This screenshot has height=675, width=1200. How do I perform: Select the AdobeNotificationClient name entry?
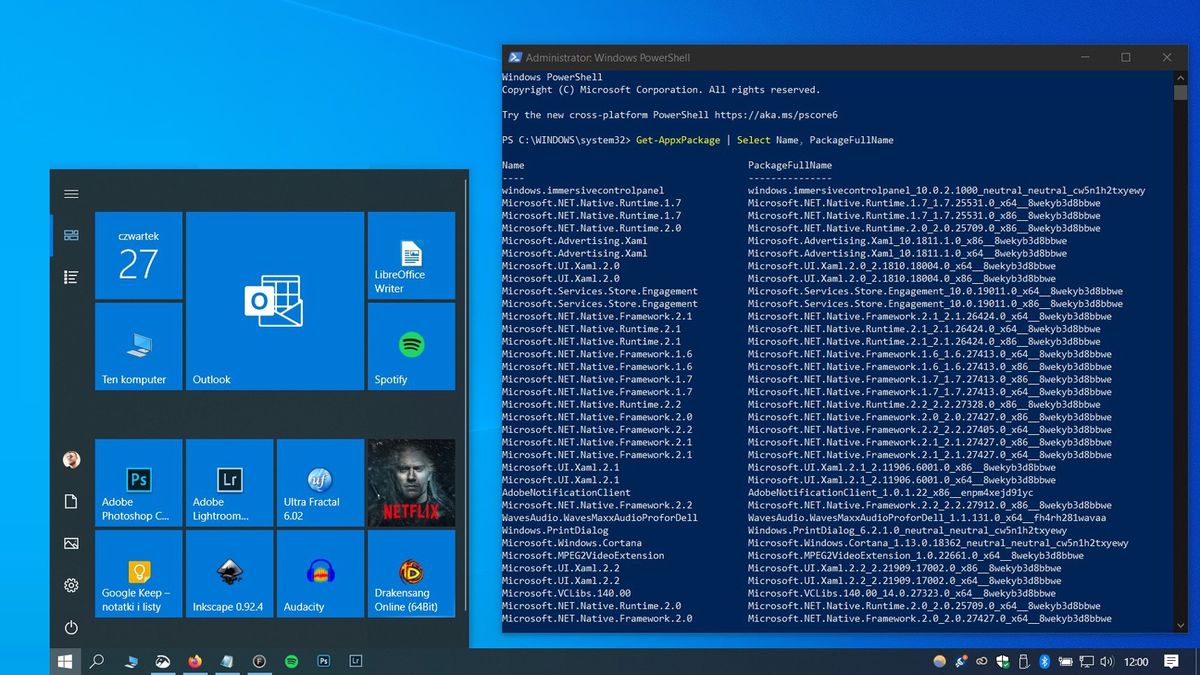coord(566,492)
